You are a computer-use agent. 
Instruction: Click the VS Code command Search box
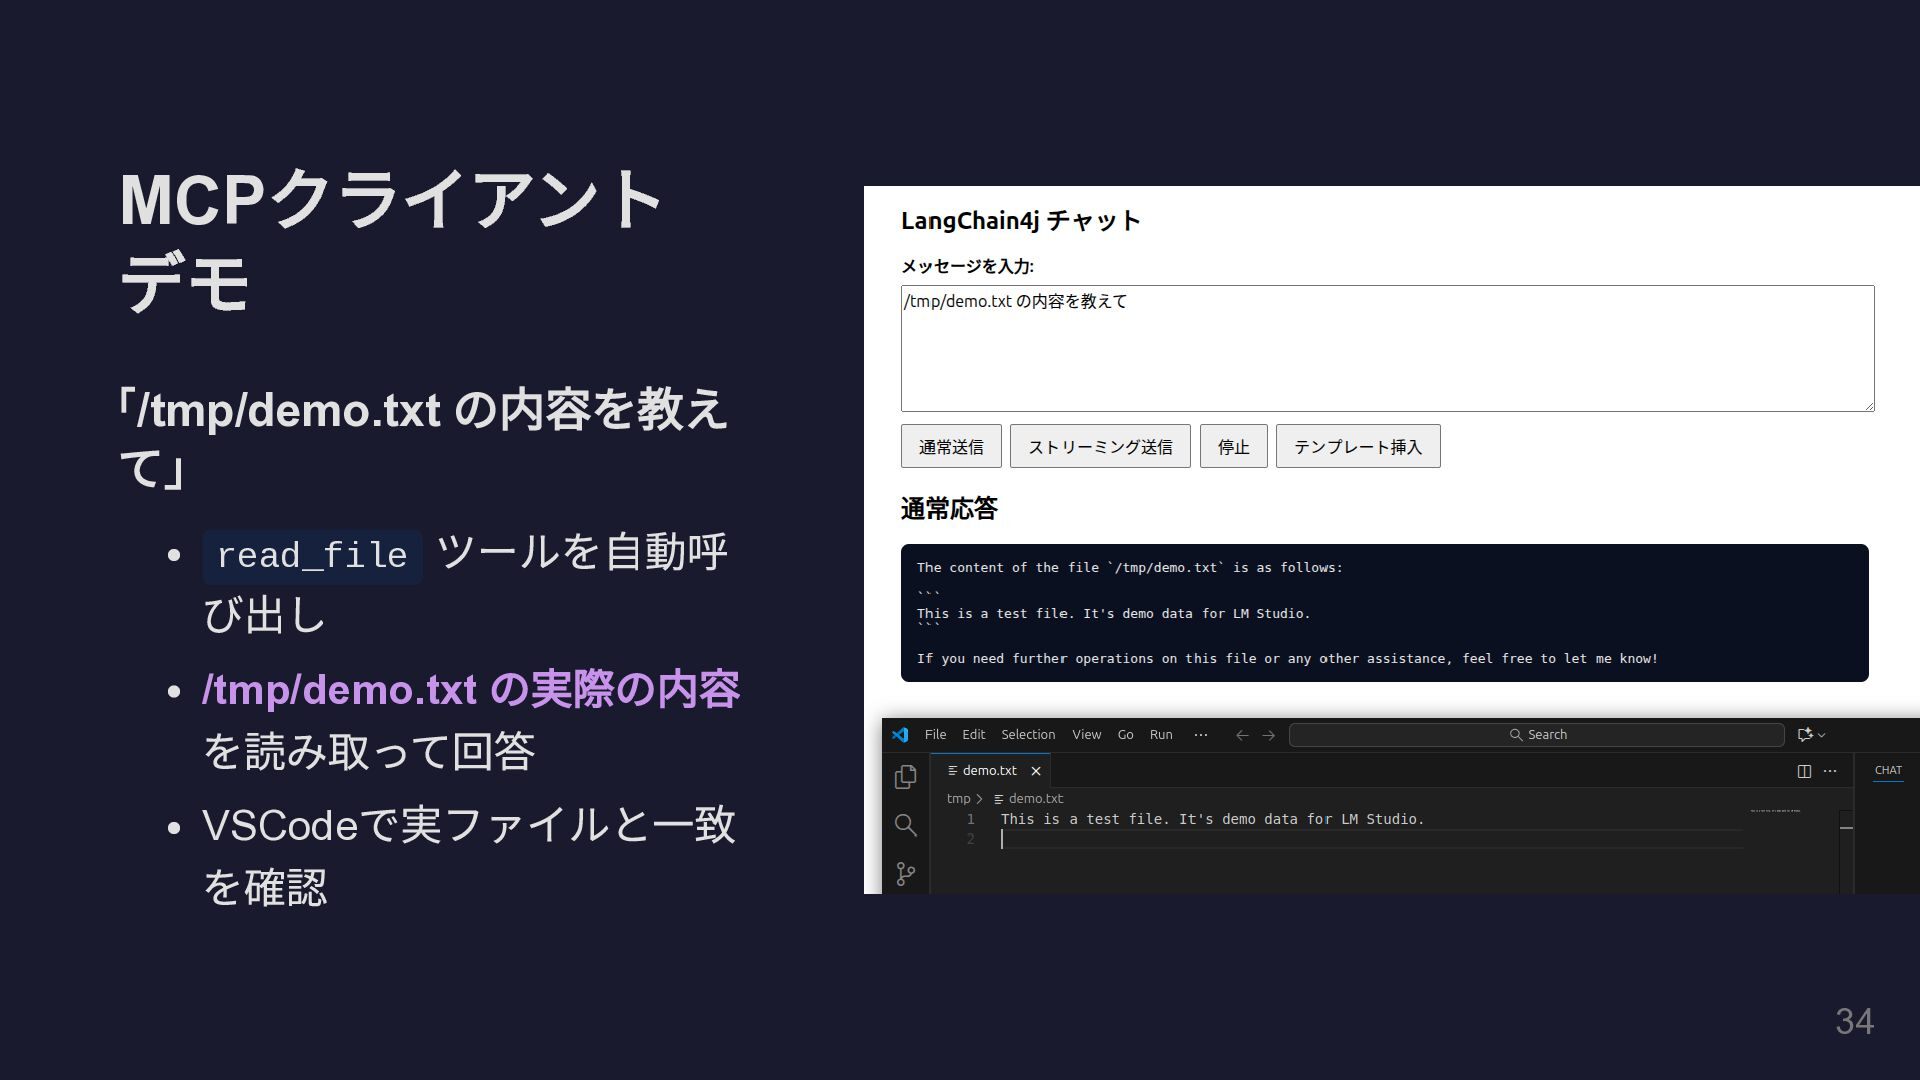coord(1537,735)
